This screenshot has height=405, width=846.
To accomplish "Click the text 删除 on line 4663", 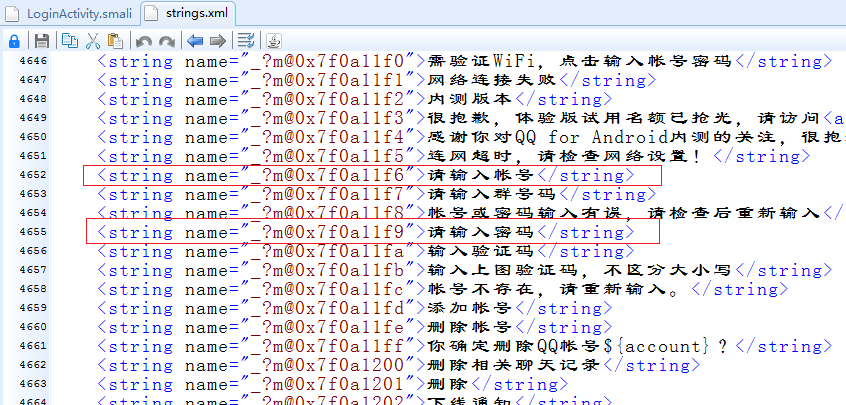I will click(x=449, y=384).
